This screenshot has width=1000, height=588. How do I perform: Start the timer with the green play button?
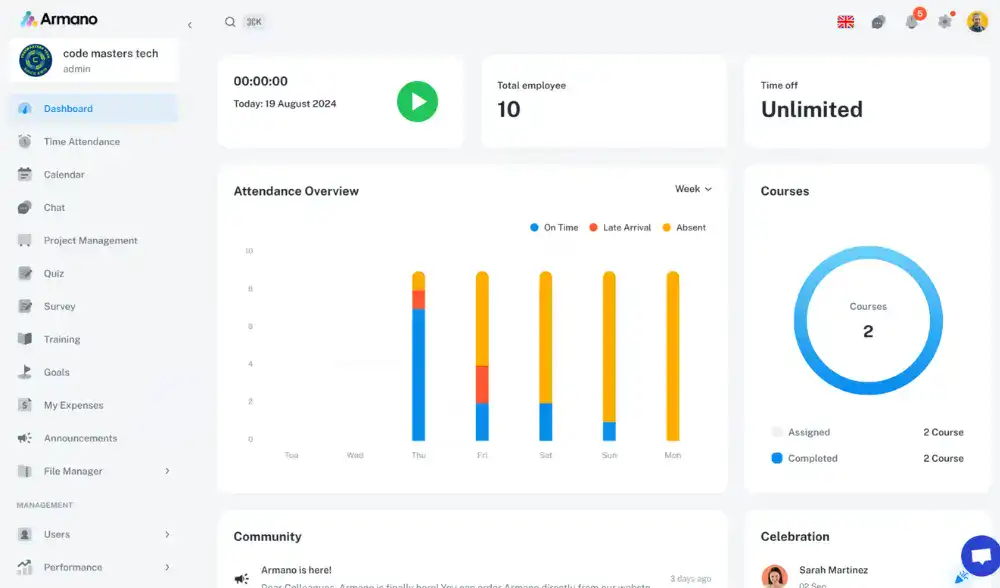(417, 102)
